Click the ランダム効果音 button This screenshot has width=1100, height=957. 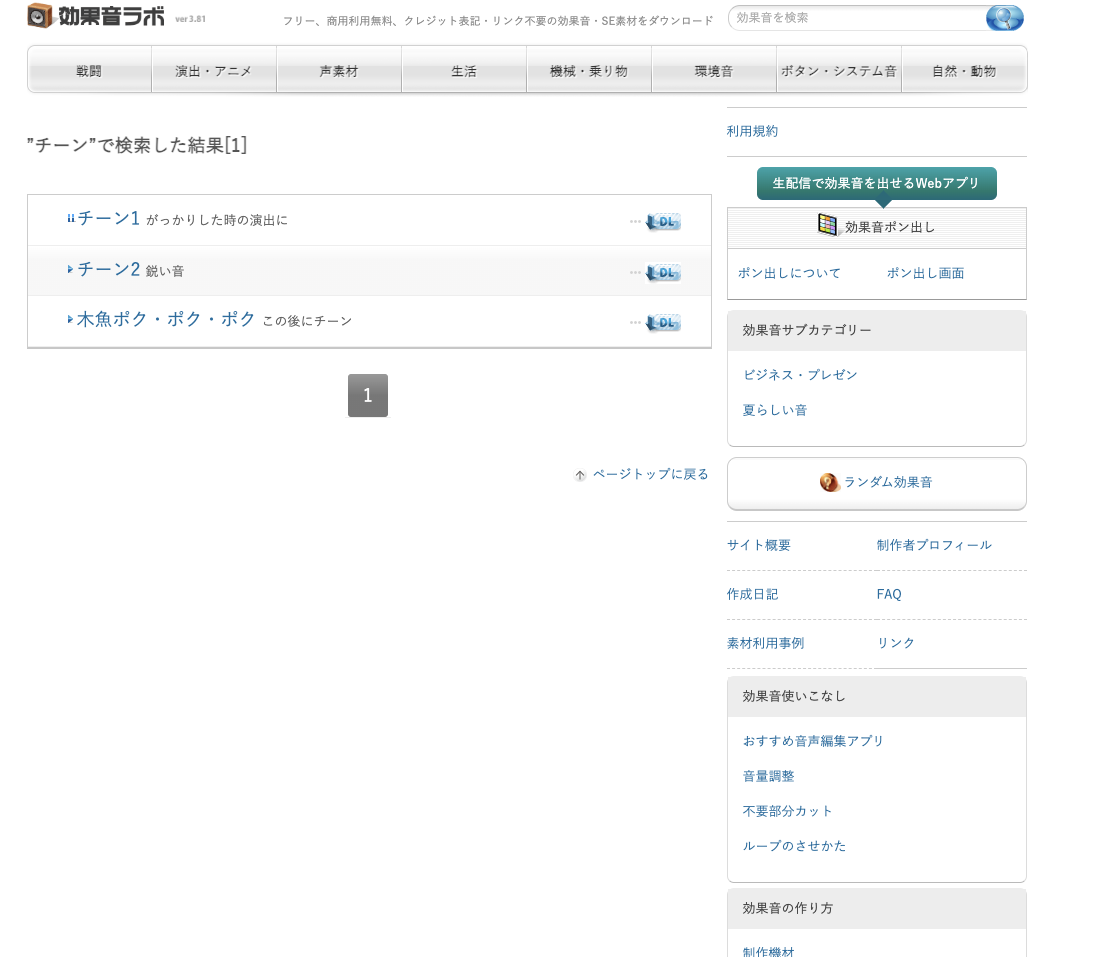876,483
